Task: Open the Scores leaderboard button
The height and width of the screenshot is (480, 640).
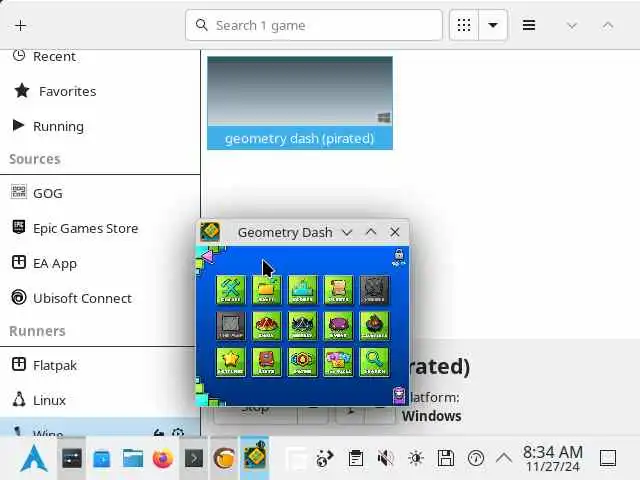Action: [302, 289]
